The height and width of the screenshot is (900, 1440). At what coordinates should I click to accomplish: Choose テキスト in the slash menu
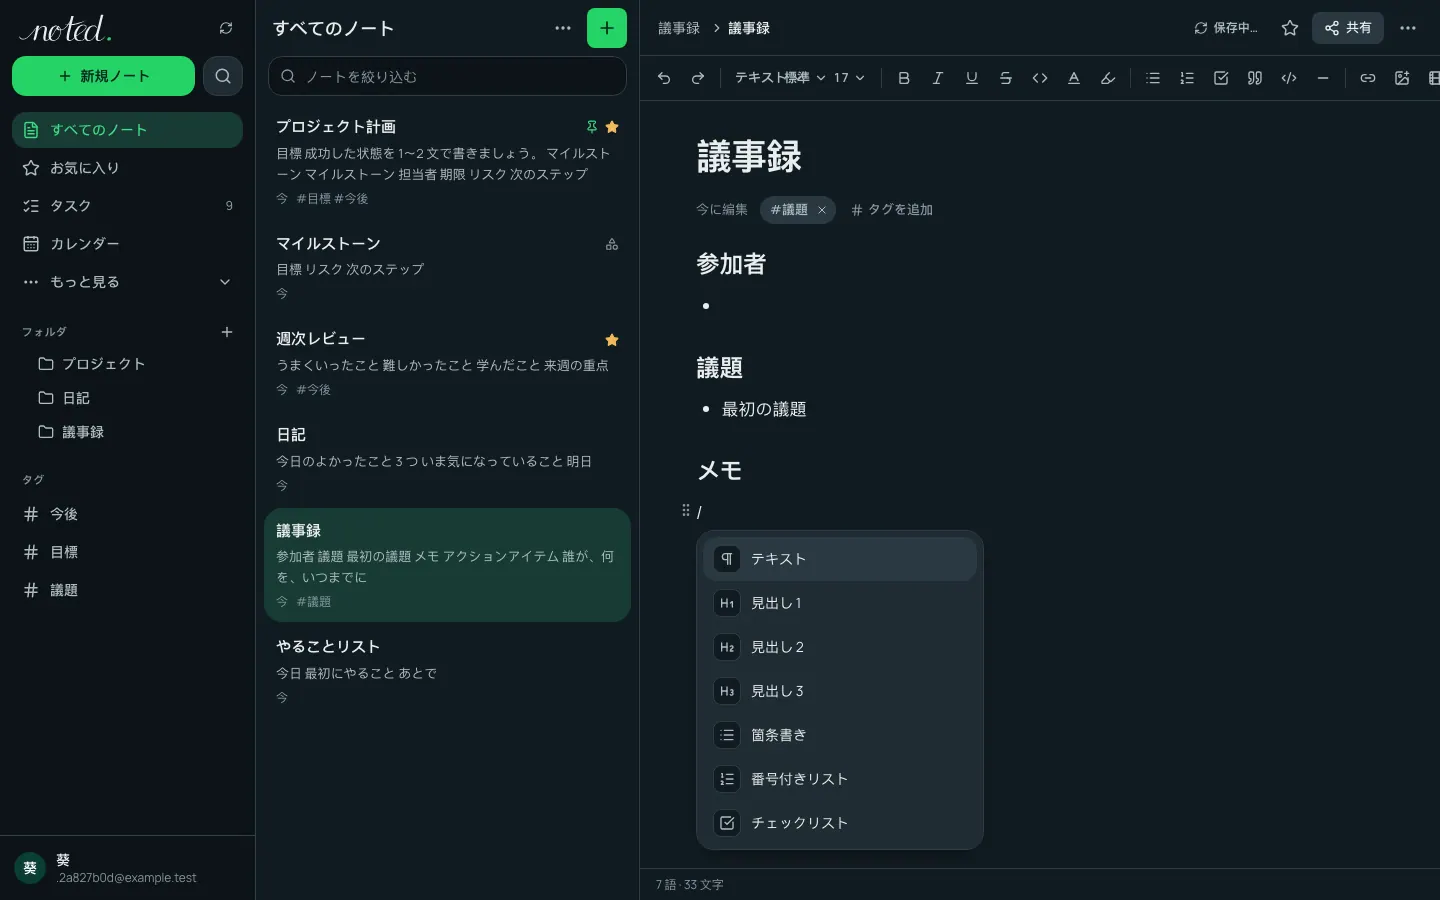tap(840, 559)
